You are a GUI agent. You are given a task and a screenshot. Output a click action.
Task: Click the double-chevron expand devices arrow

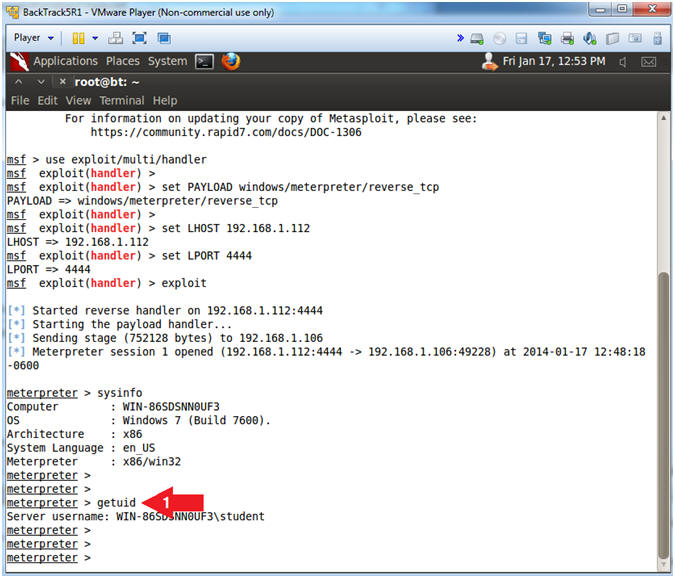[460, 38]
